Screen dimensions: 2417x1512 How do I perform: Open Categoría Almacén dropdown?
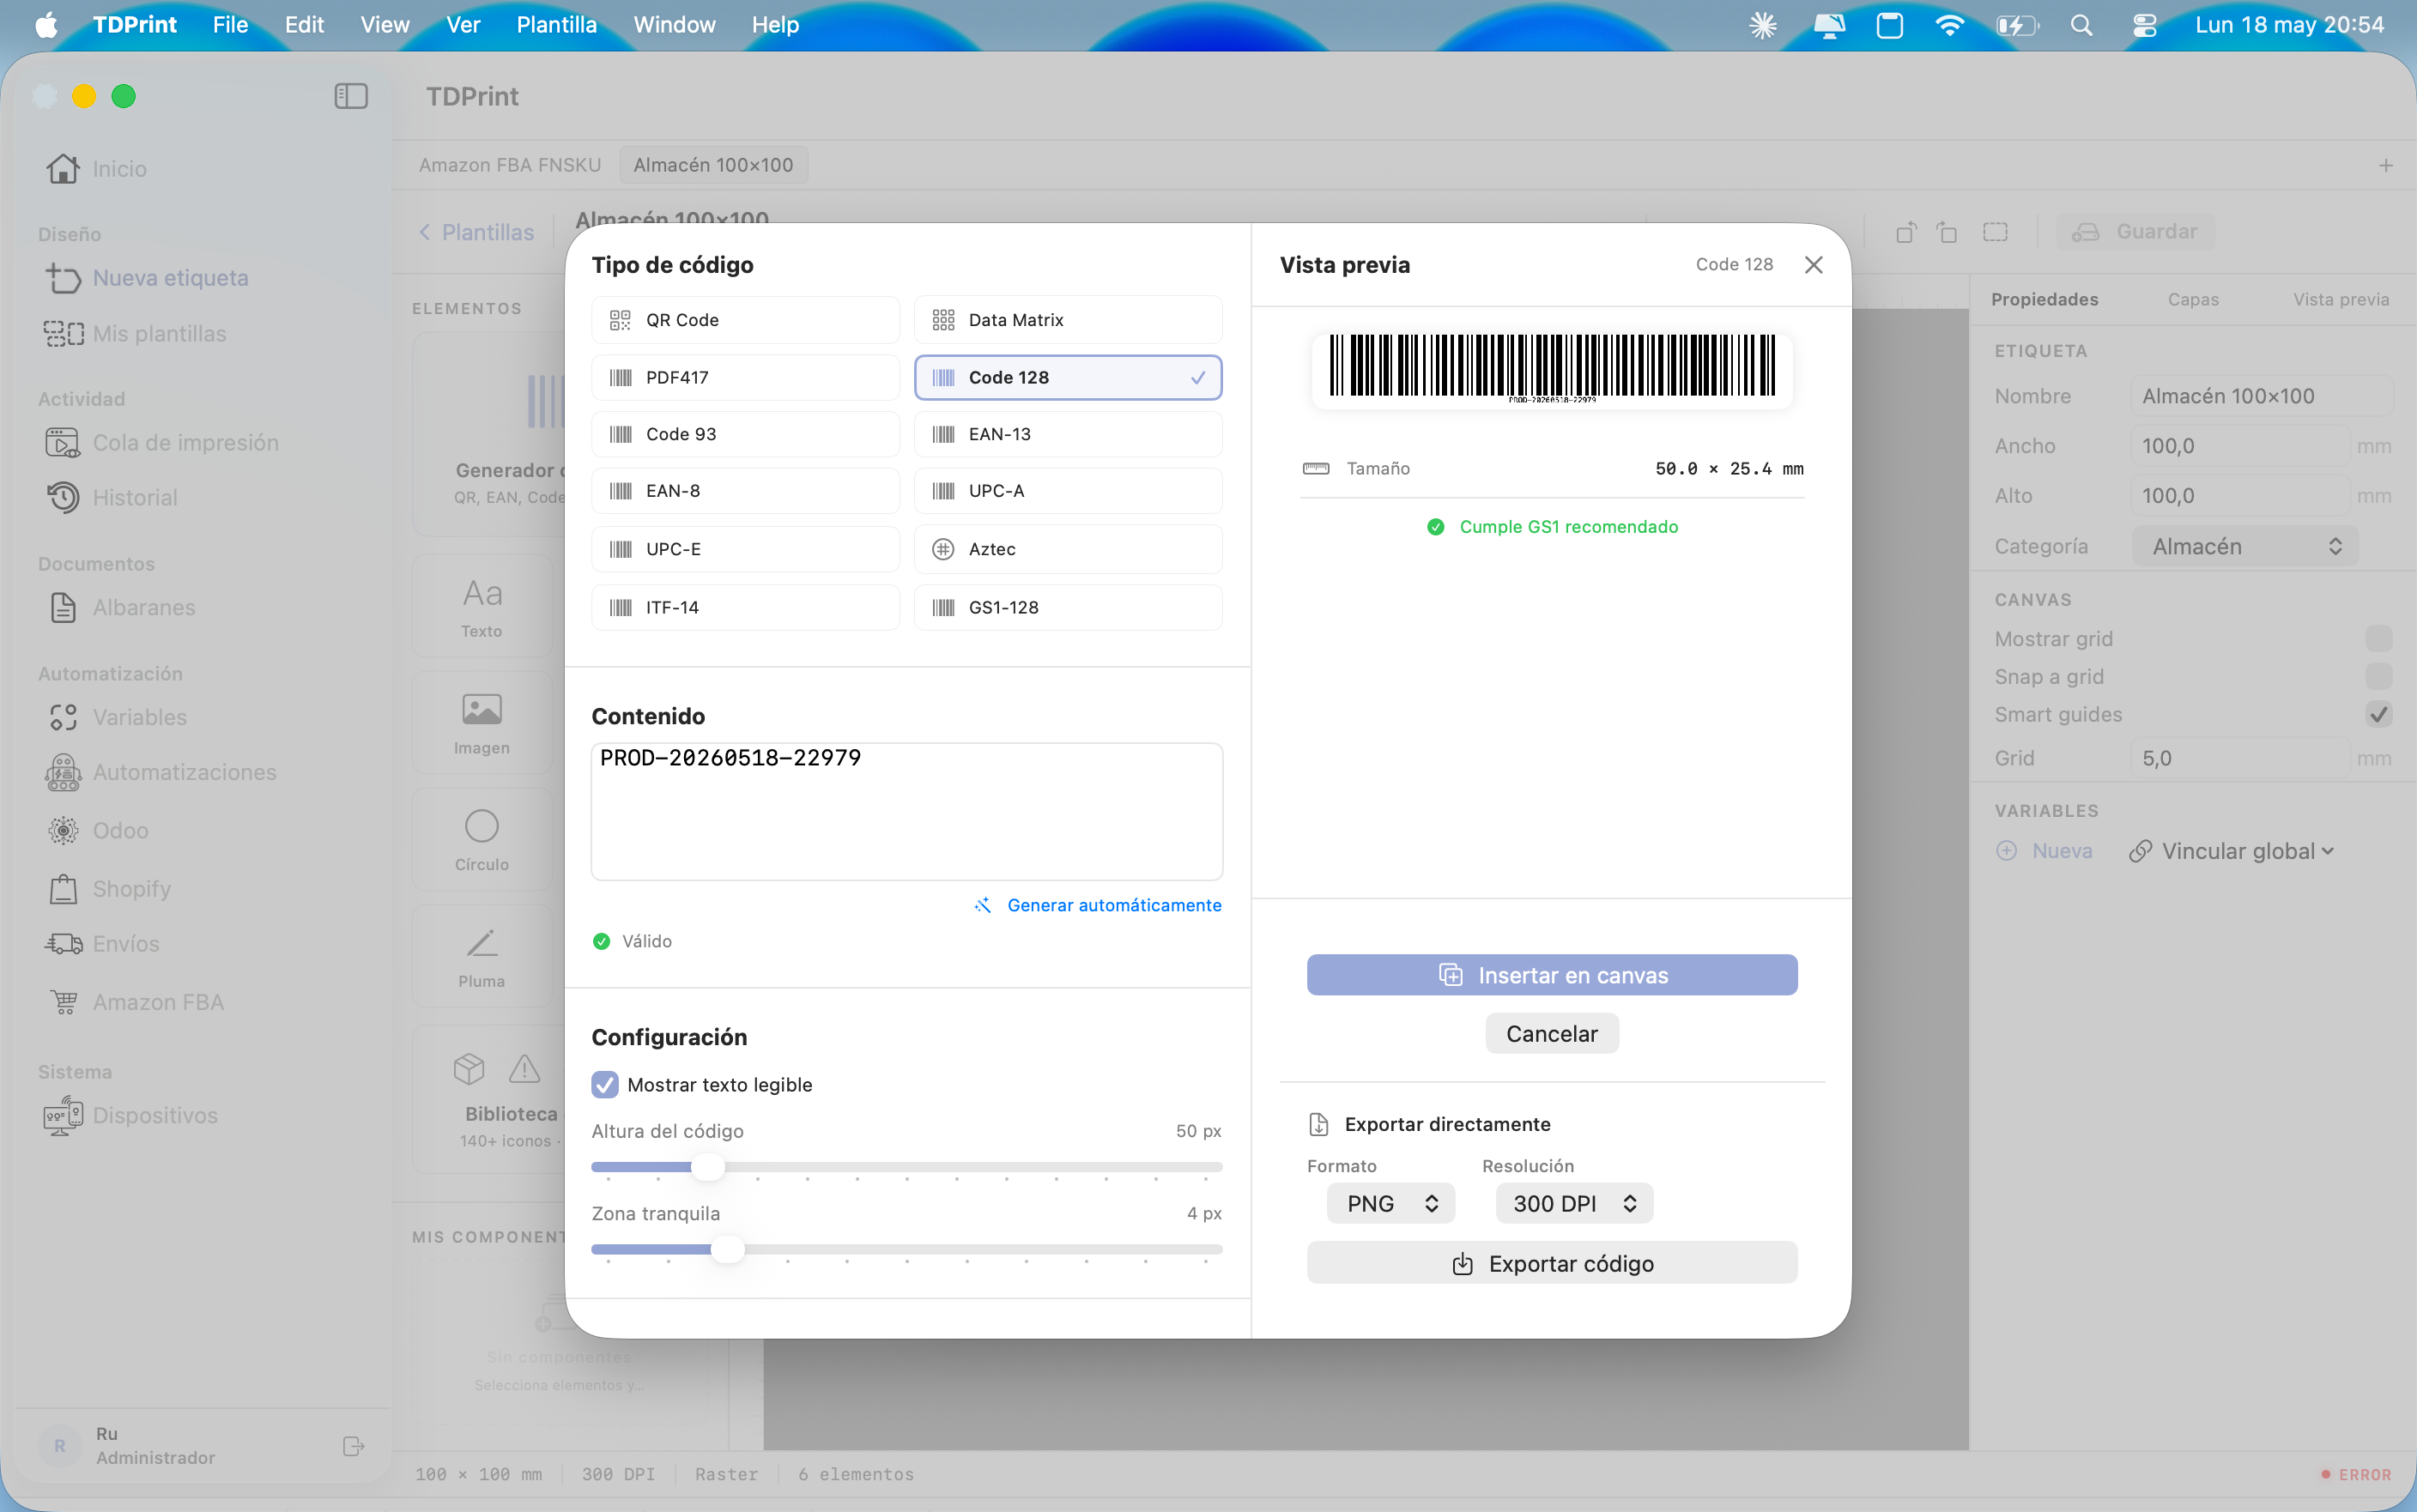(x=2245, y=546)
